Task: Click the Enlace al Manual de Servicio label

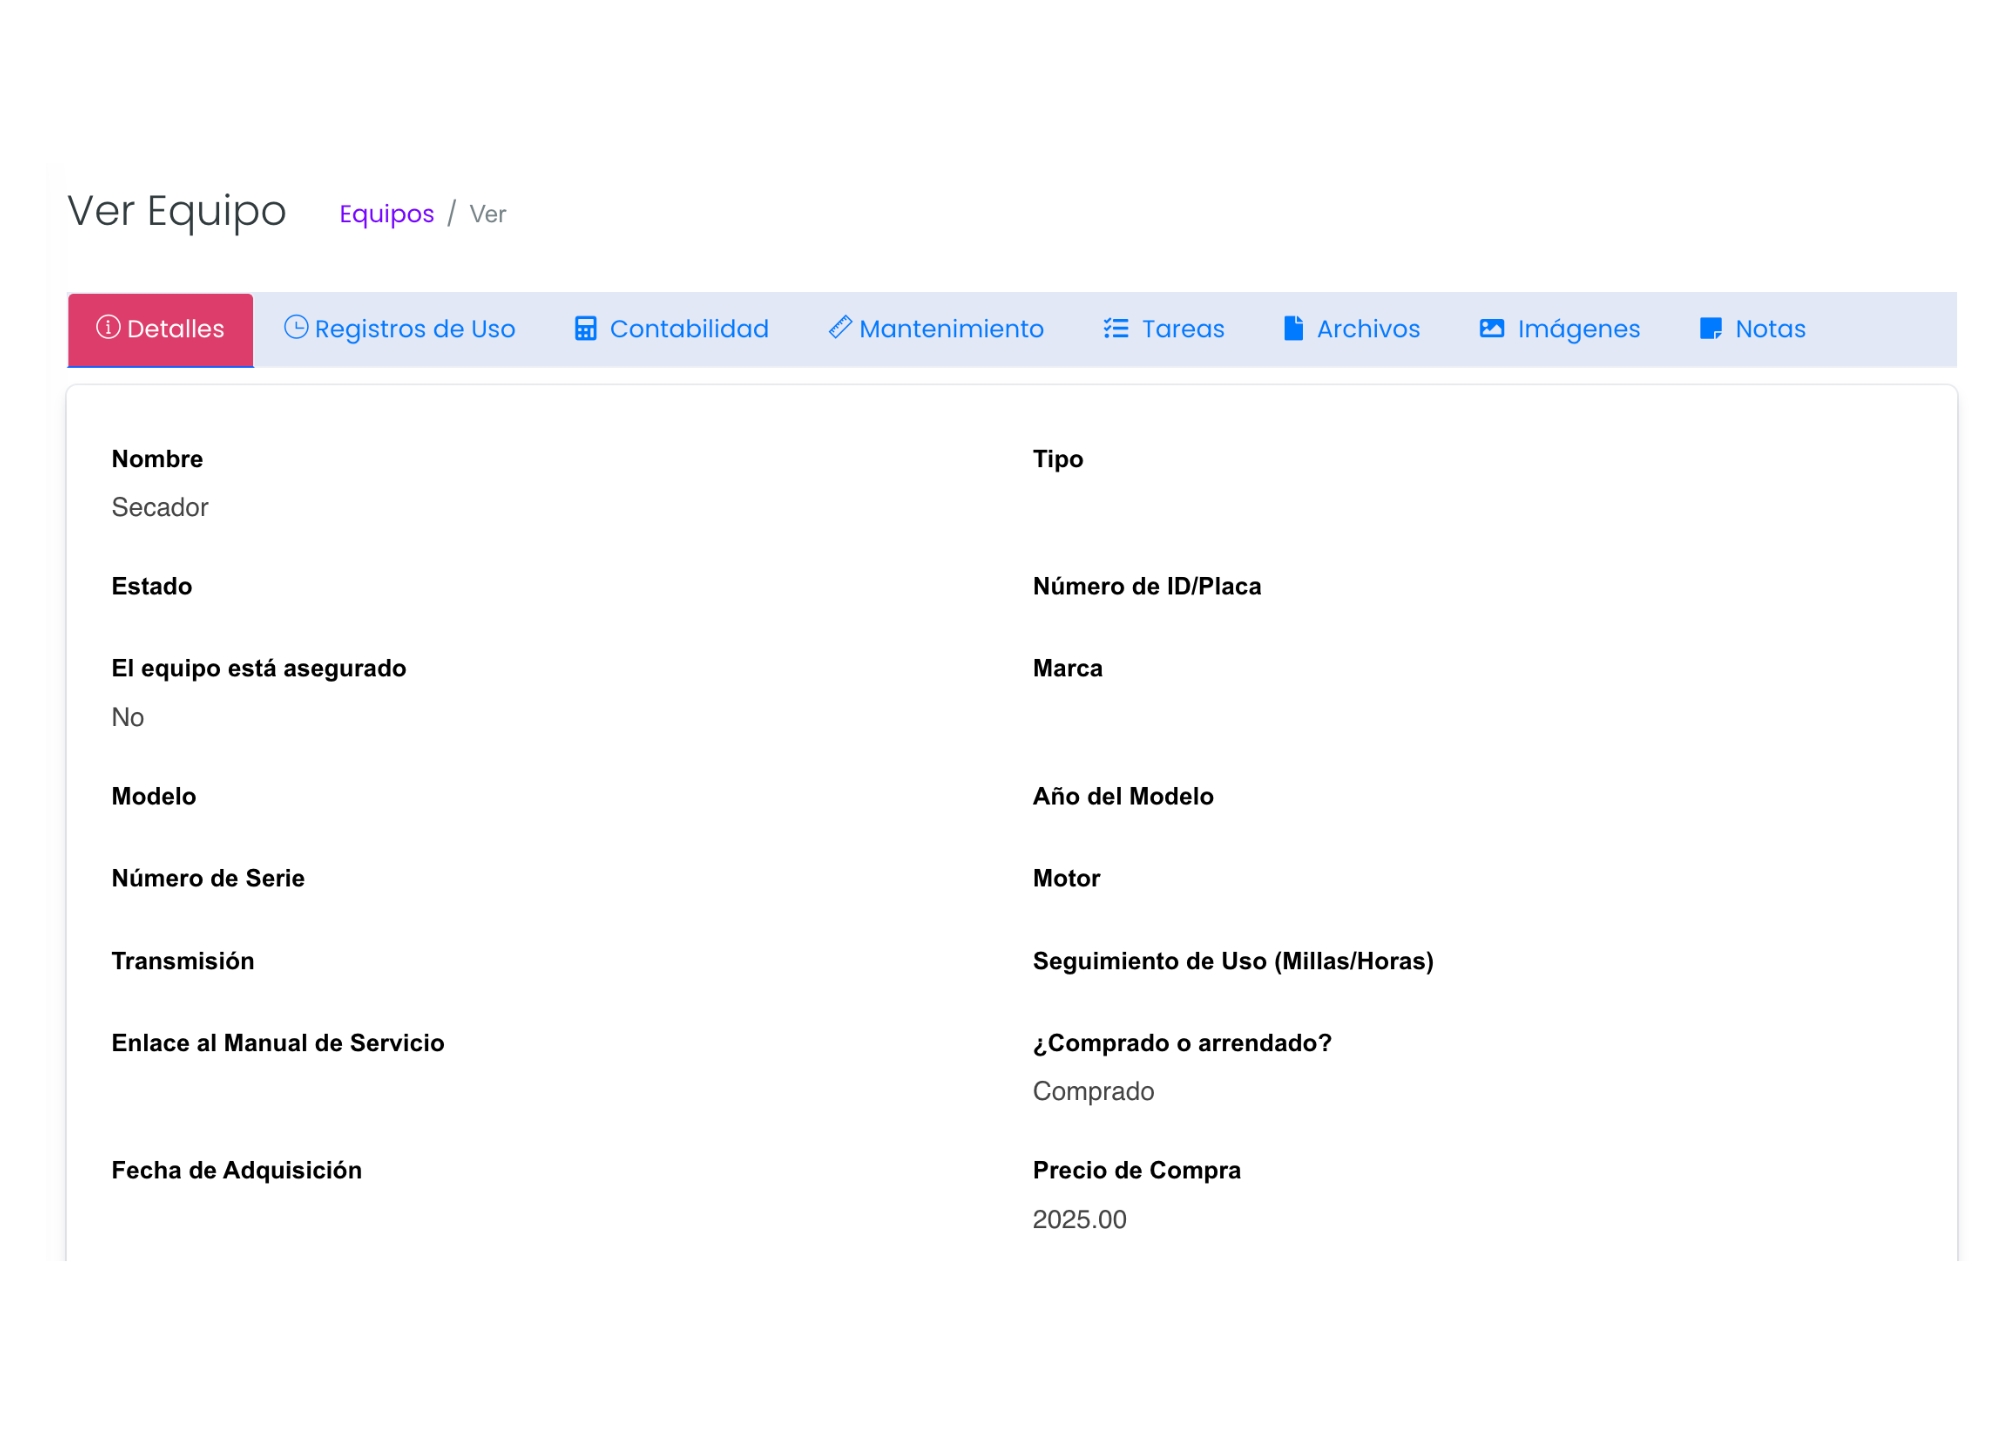Action: click(x=278, y=1044)
